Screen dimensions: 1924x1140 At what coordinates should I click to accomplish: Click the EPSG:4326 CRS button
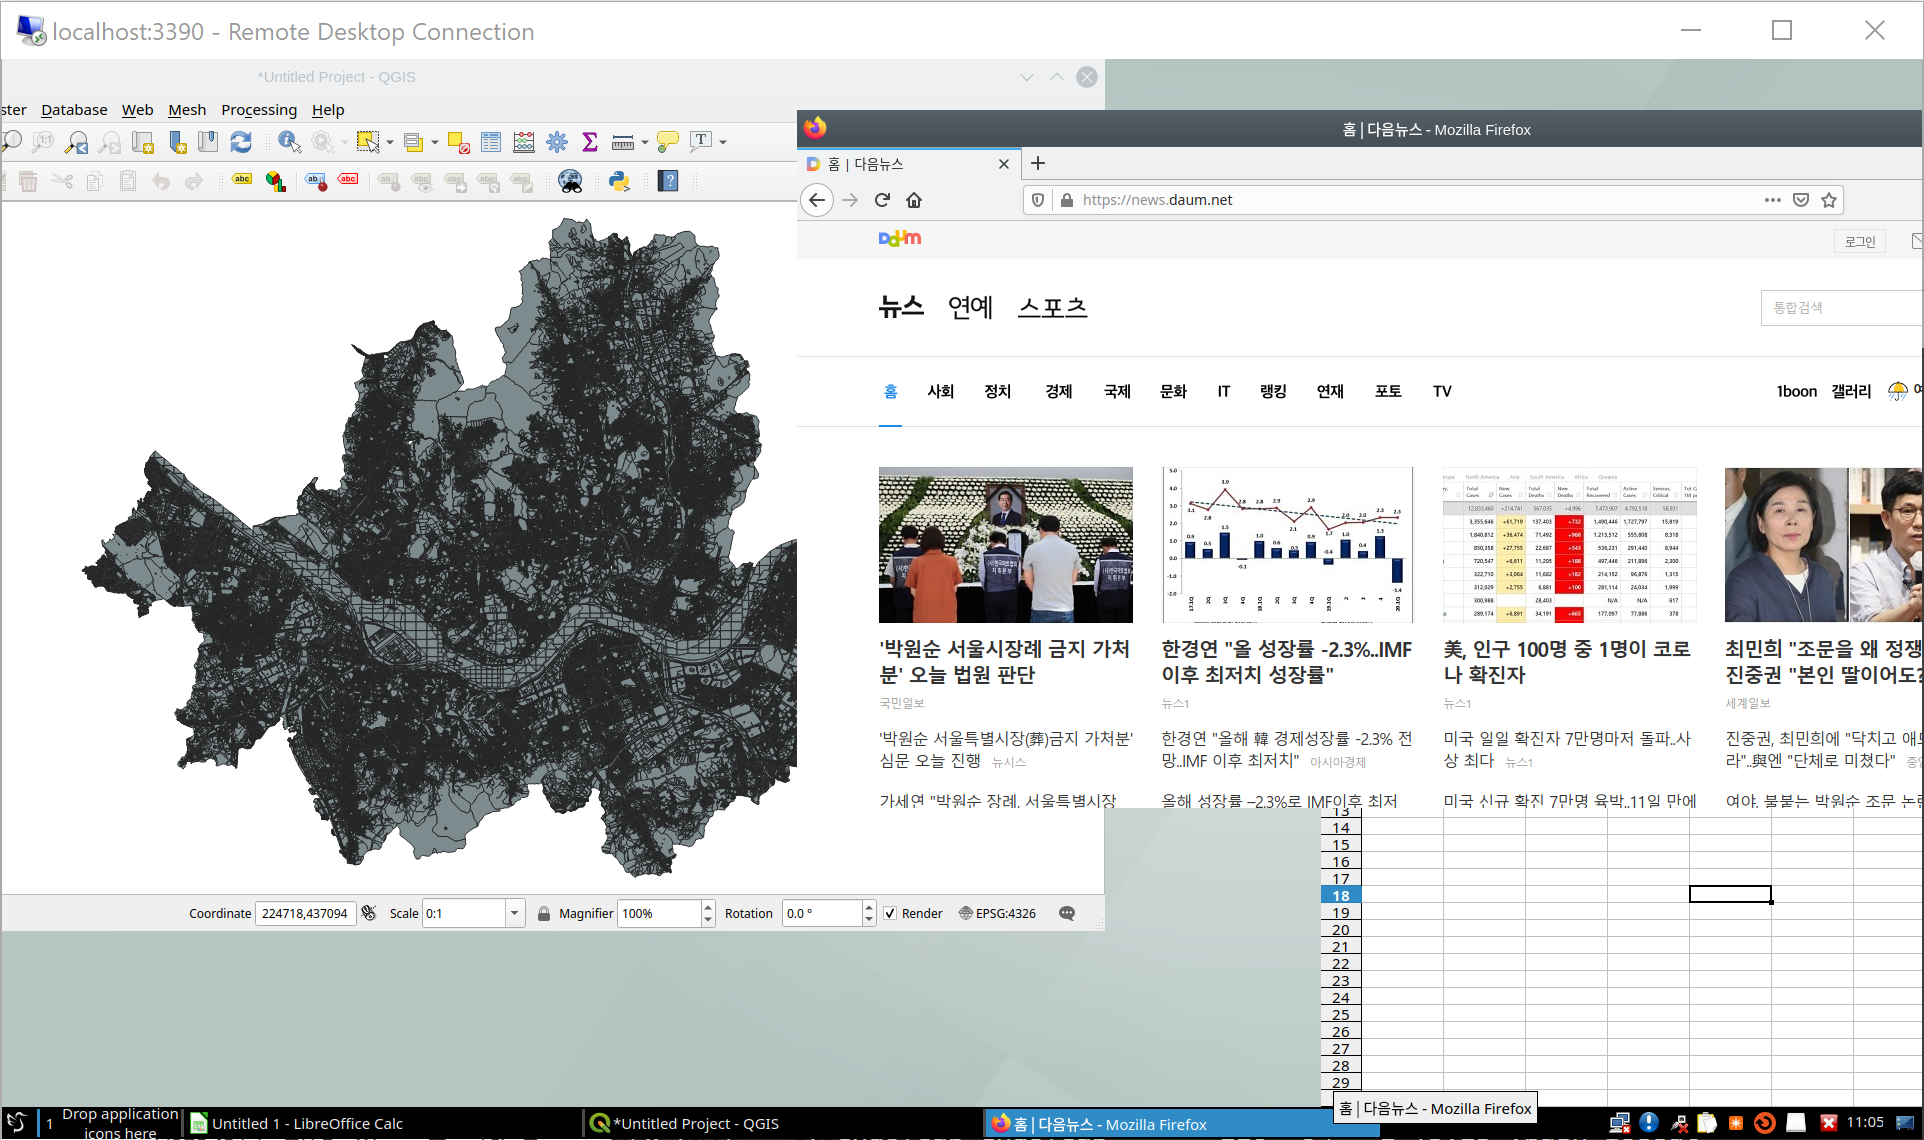coord(997,913)
